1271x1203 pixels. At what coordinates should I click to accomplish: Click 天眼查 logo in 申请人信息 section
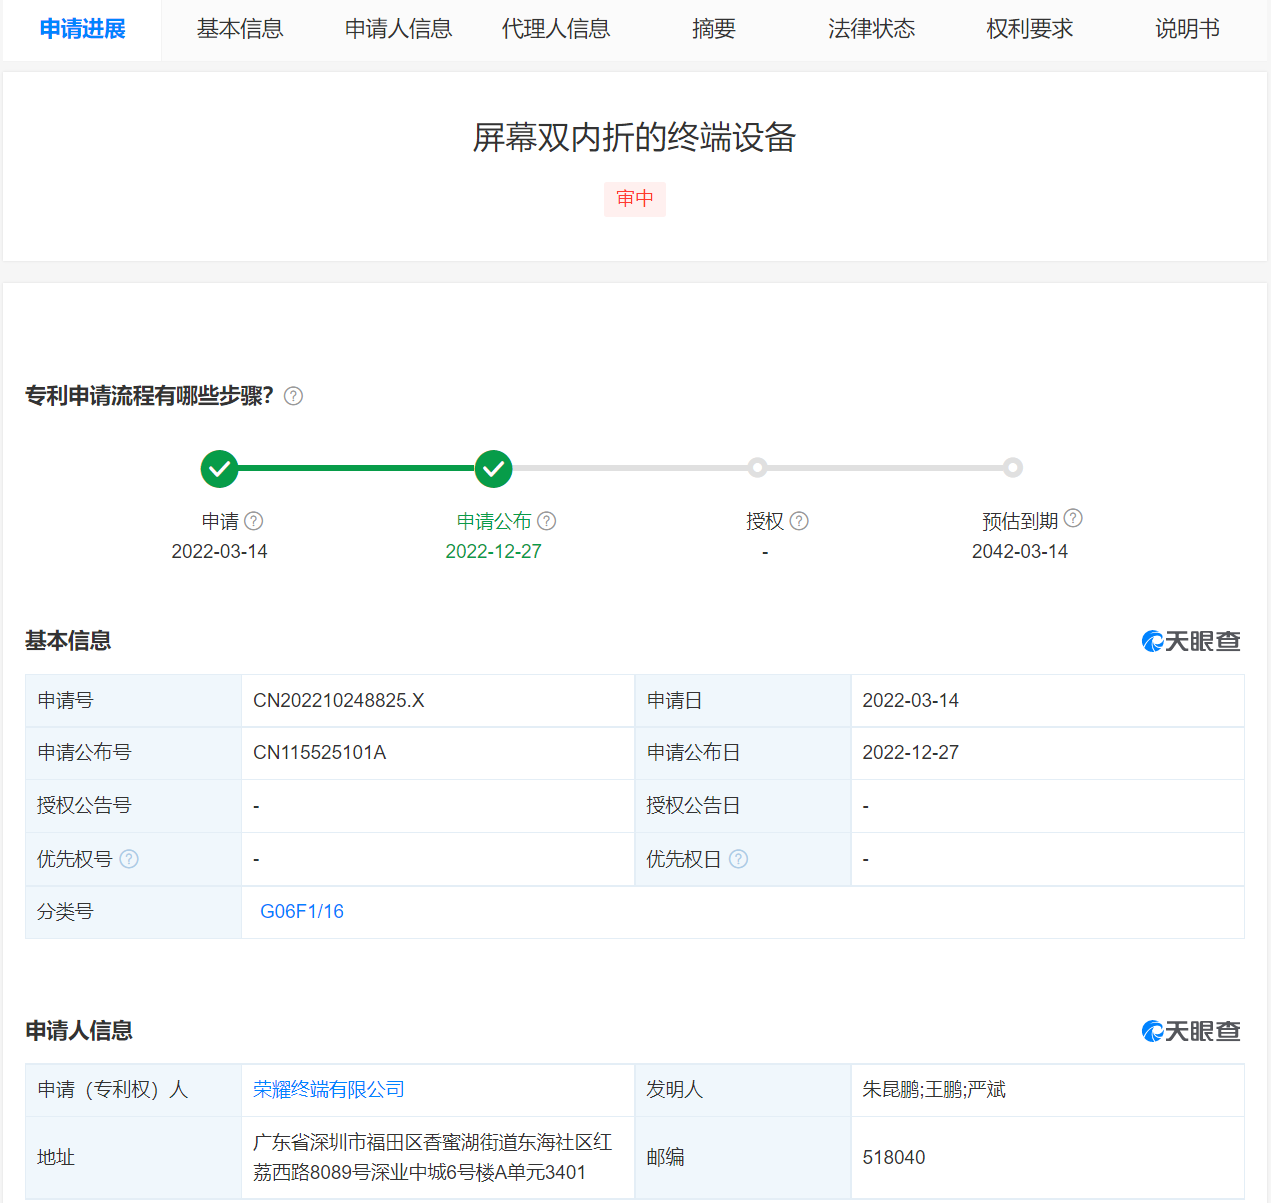1190,1031
